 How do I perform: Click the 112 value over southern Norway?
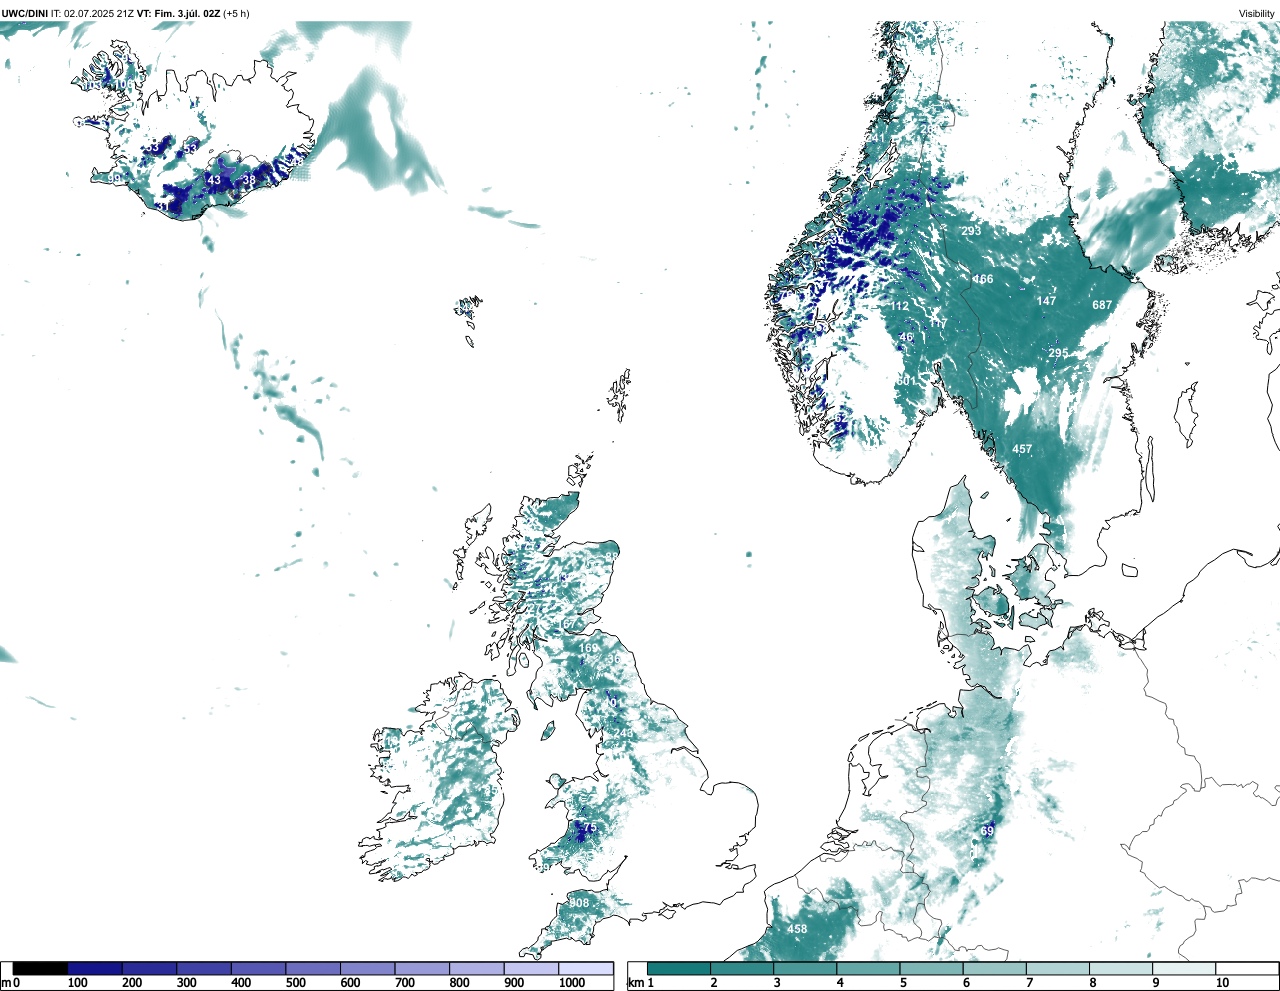coord(899,306)
